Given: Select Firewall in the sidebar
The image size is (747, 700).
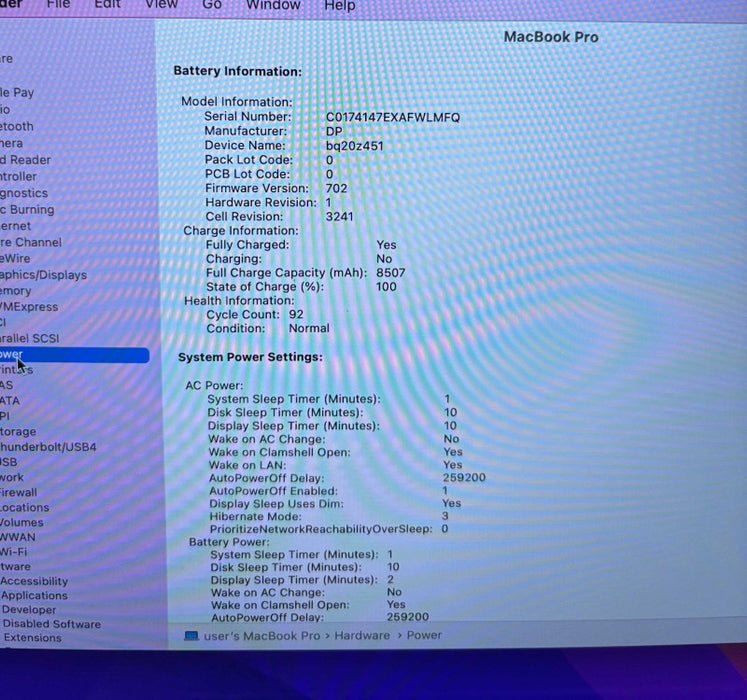Looking at the screenshot, I should [19, 492].
